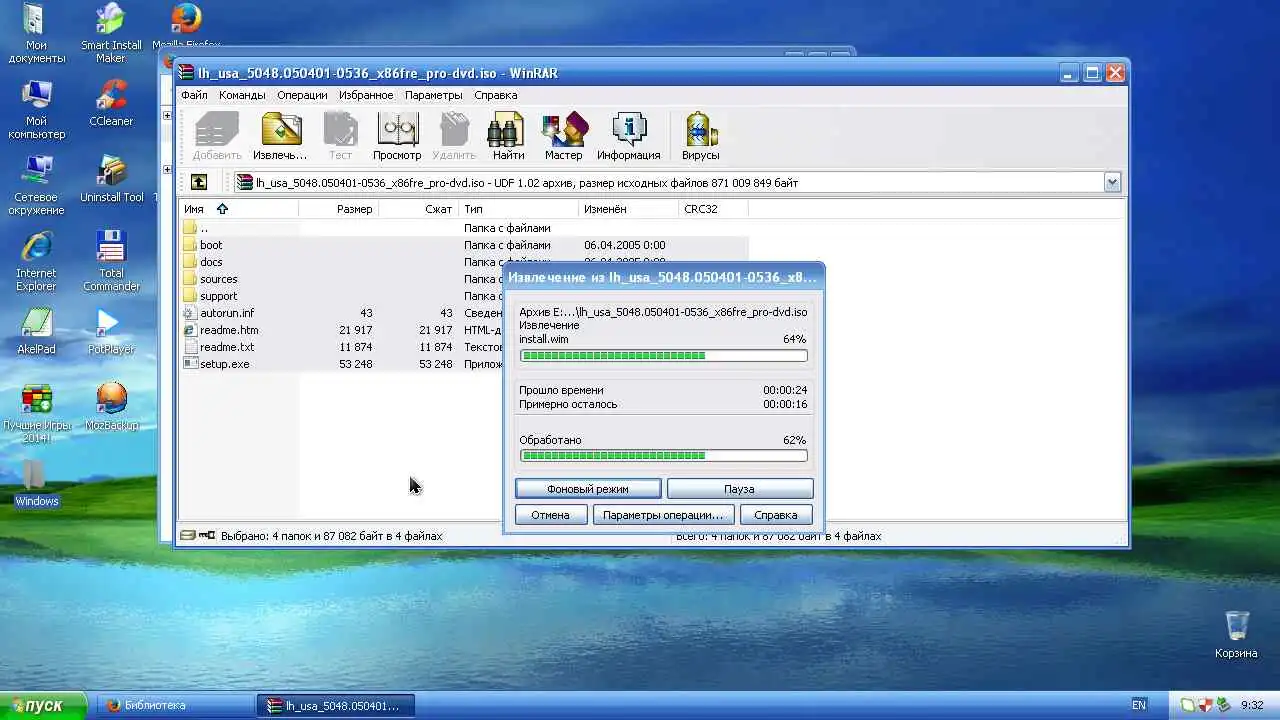
Task: Select the docs folder row
Action: pyautogui.click(x=464, y=262)
